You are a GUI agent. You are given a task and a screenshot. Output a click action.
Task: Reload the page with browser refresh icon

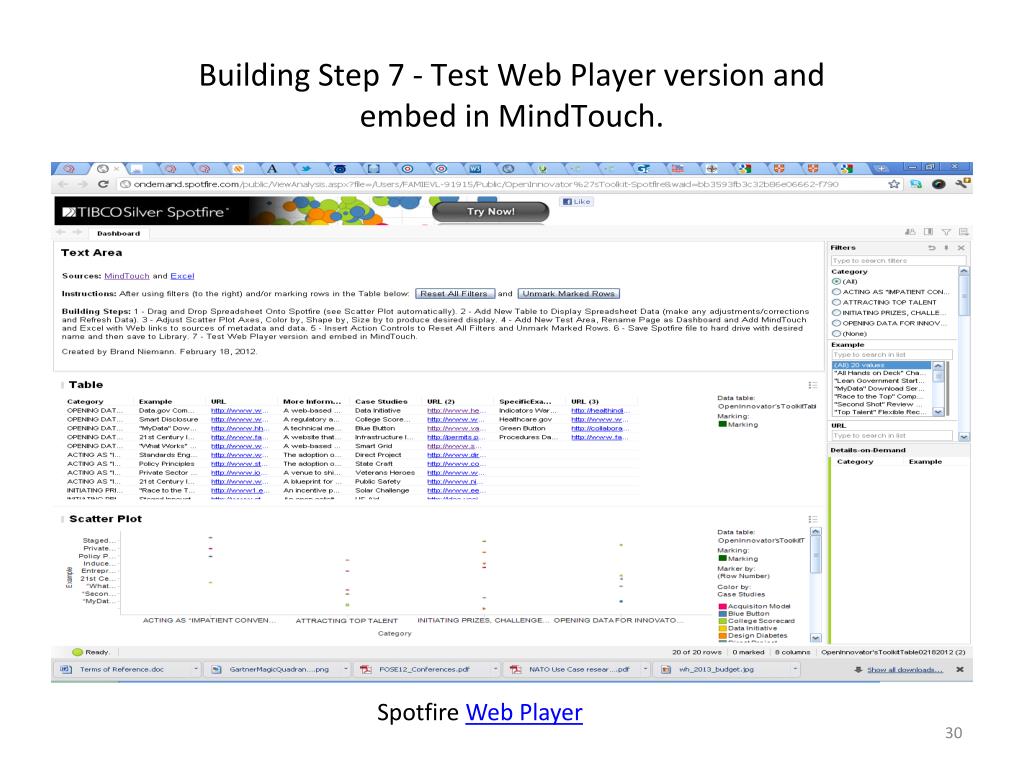click(103, 184)
